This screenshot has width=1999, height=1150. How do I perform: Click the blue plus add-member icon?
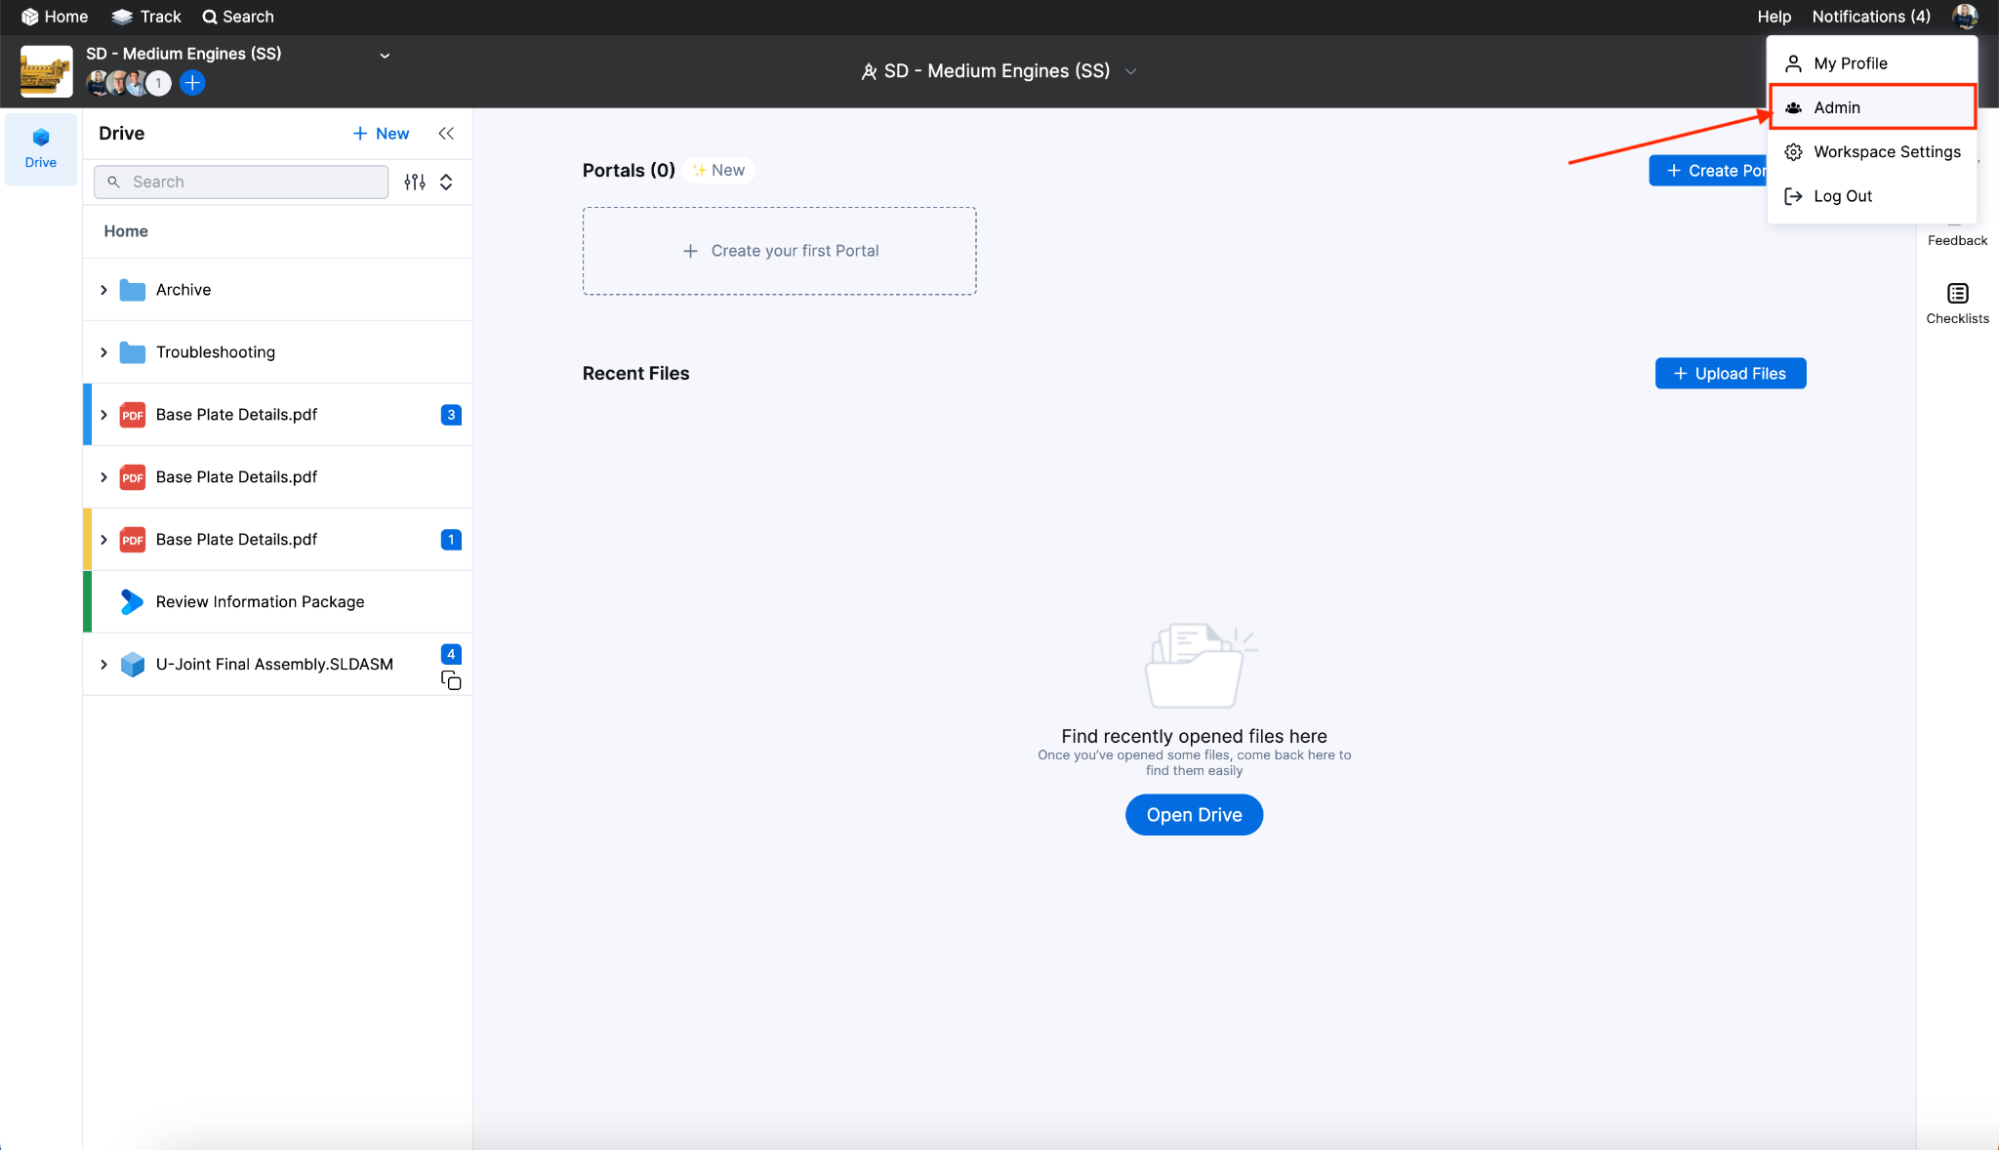click(193, 83)
